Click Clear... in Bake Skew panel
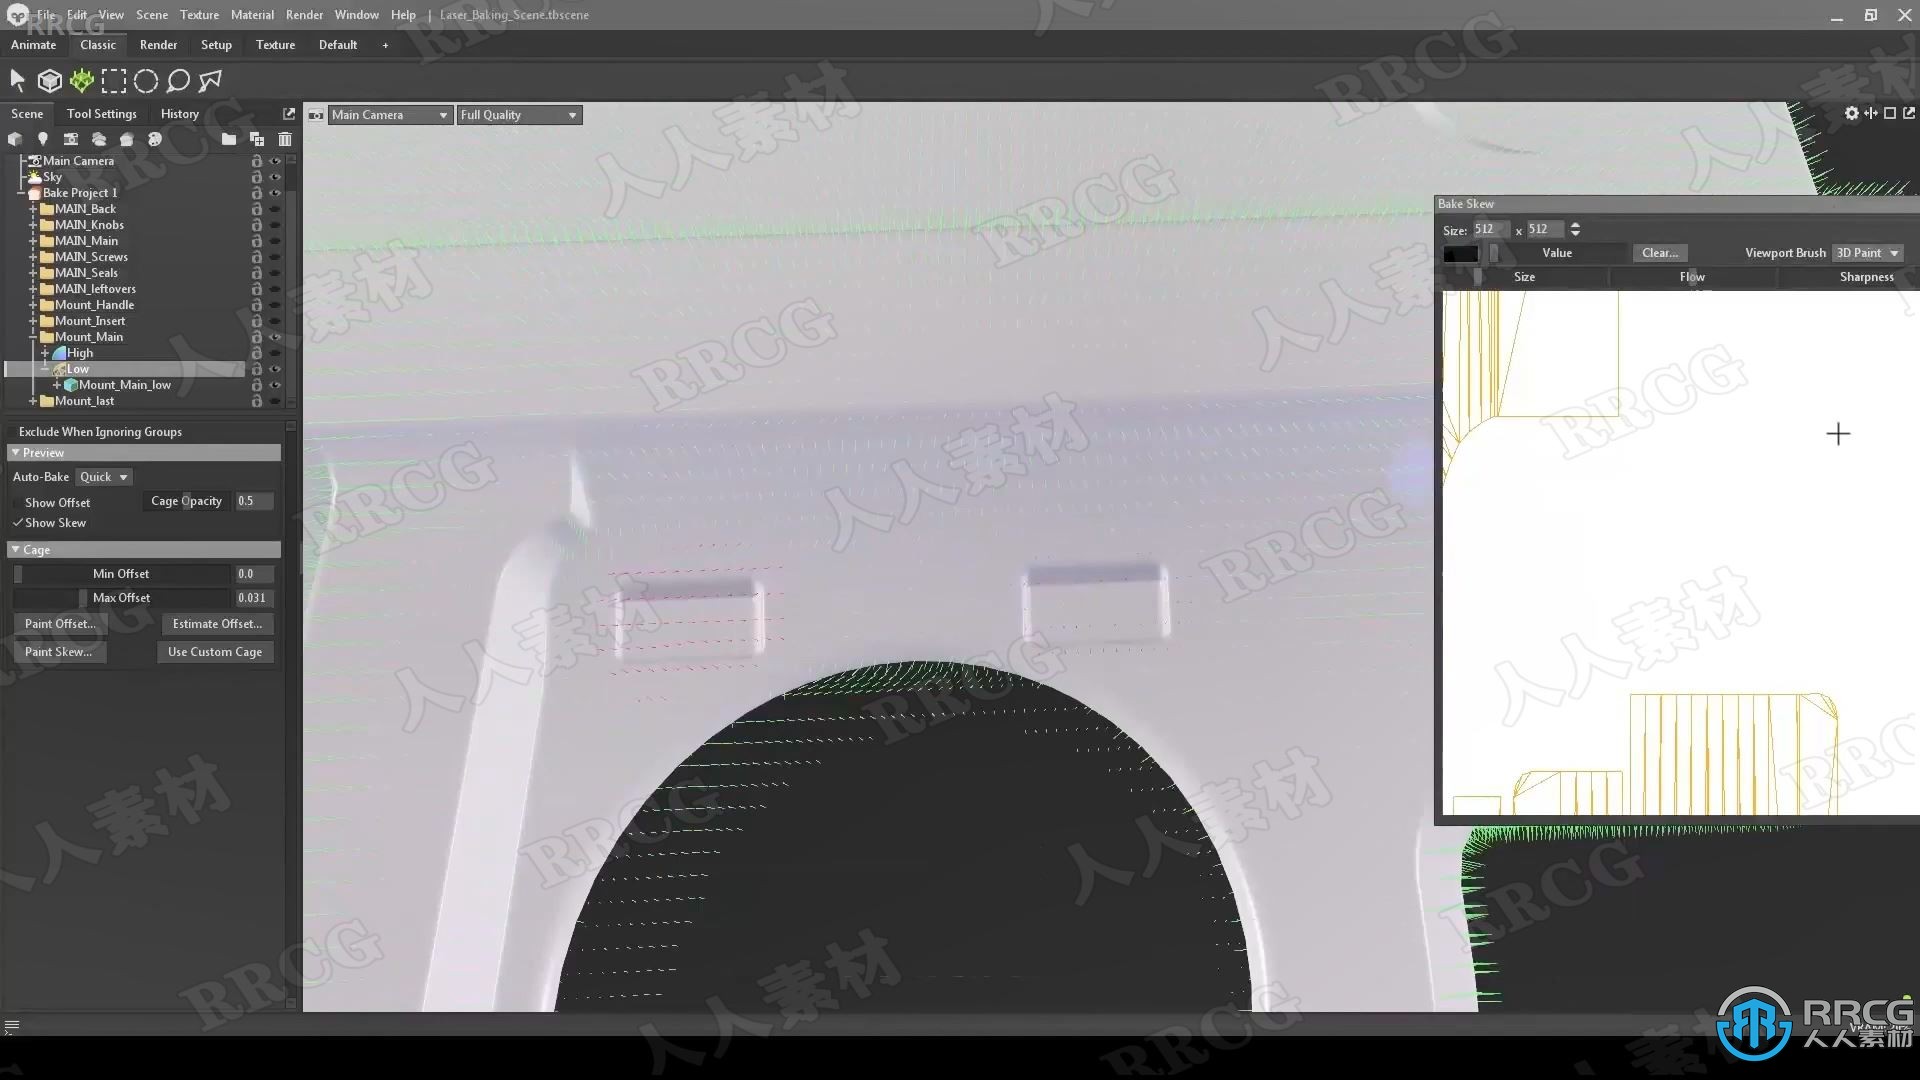This screenshot has width=1920, height=1080. tap(1660, 253)
